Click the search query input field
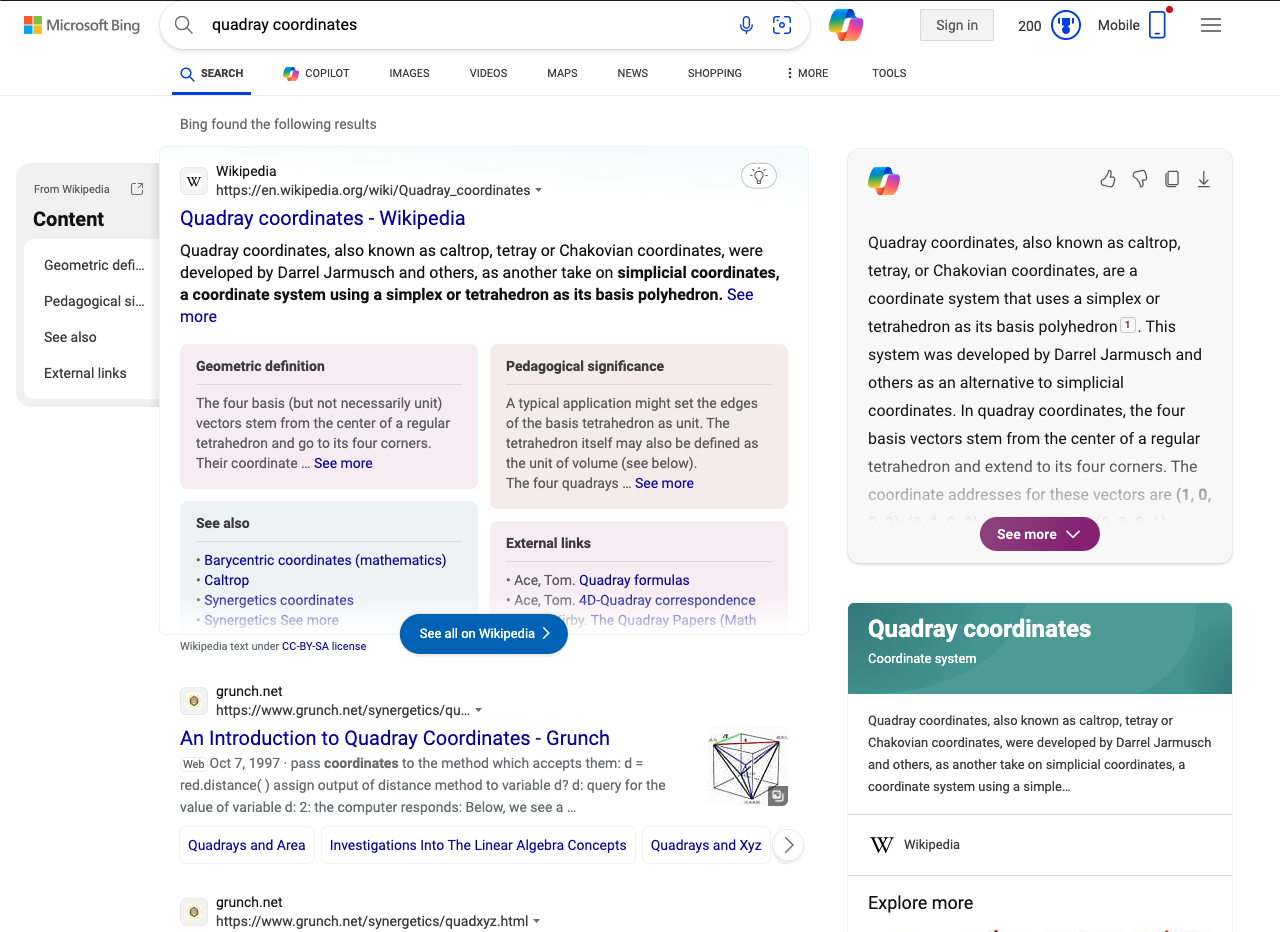The width and height of the screenshot is (1280, 932). (465, 25)
